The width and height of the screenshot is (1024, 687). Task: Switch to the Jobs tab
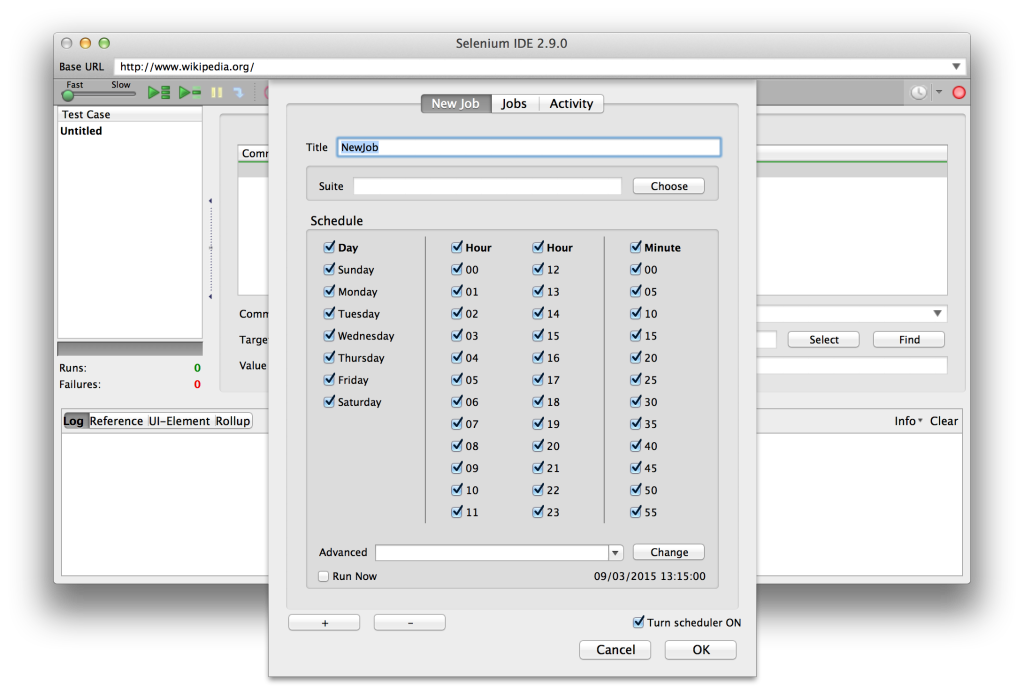pyautogui.click(x=515, y=104)
